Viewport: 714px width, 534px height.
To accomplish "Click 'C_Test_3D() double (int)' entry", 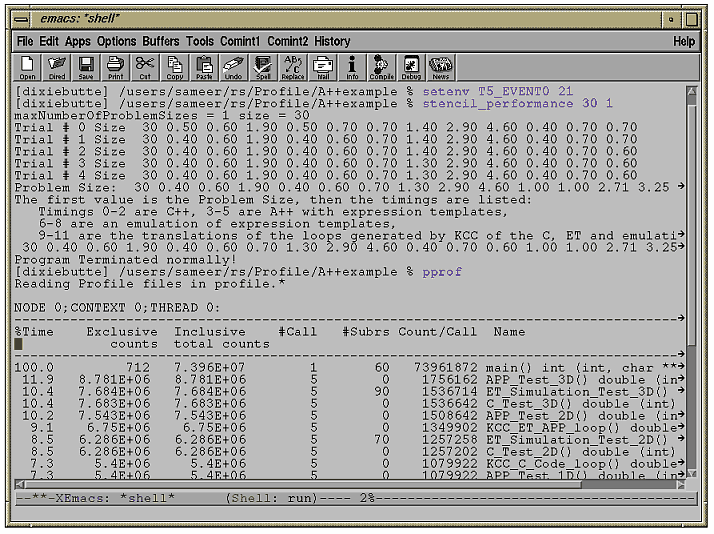I will (x=580, y=404).
